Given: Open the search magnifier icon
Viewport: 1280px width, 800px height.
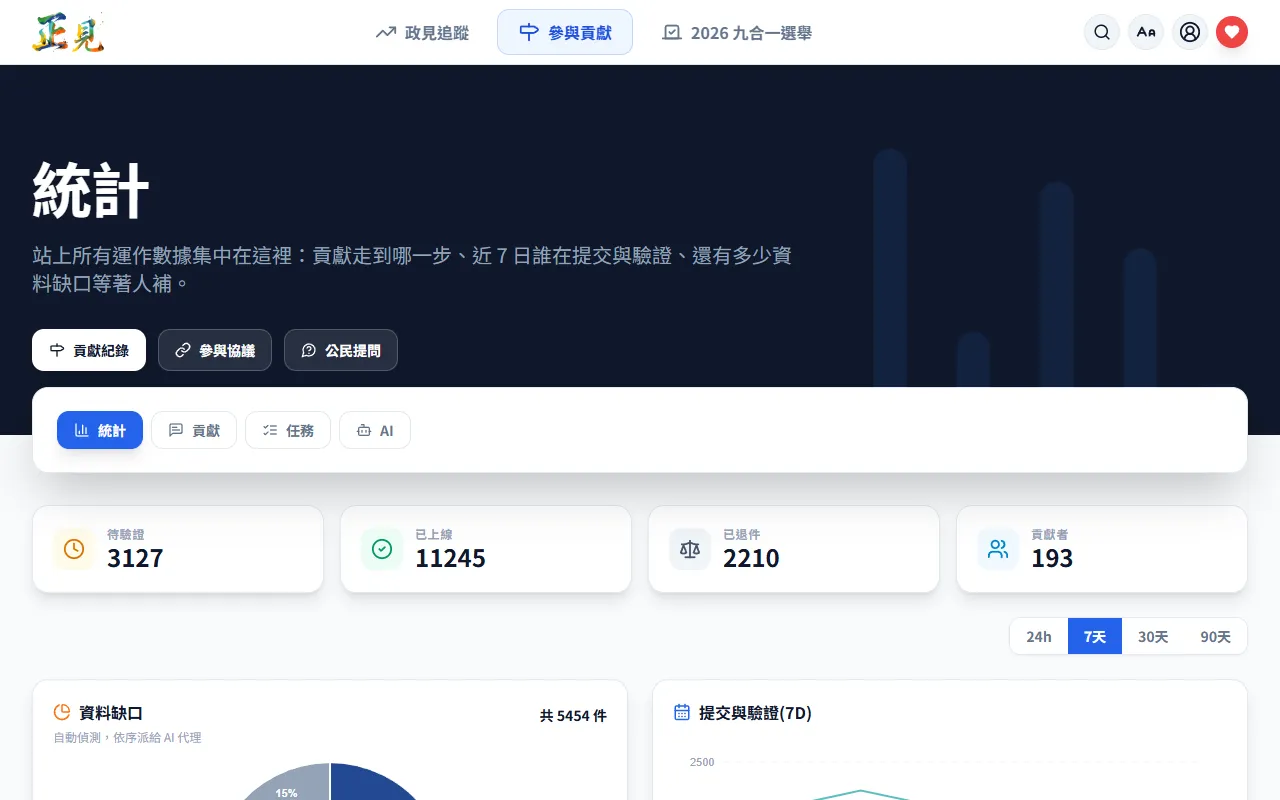Looking at the screenshot, I should [1102, 32].
